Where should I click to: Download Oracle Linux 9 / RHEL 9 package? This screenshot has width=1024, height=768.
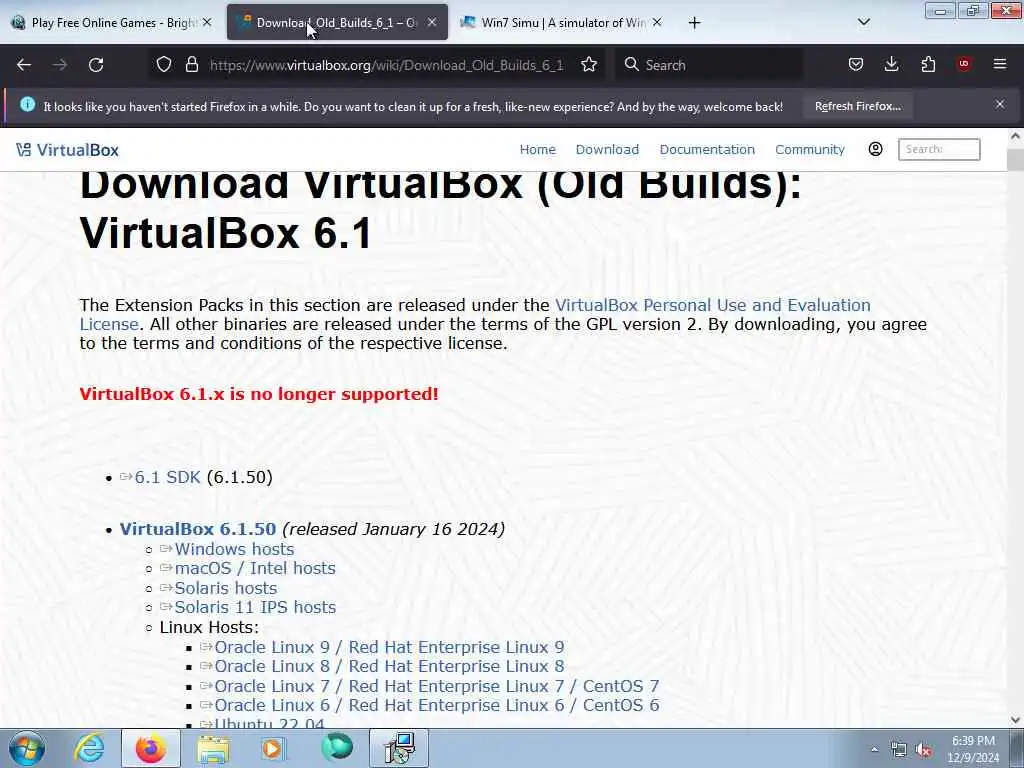click(389, 647)
